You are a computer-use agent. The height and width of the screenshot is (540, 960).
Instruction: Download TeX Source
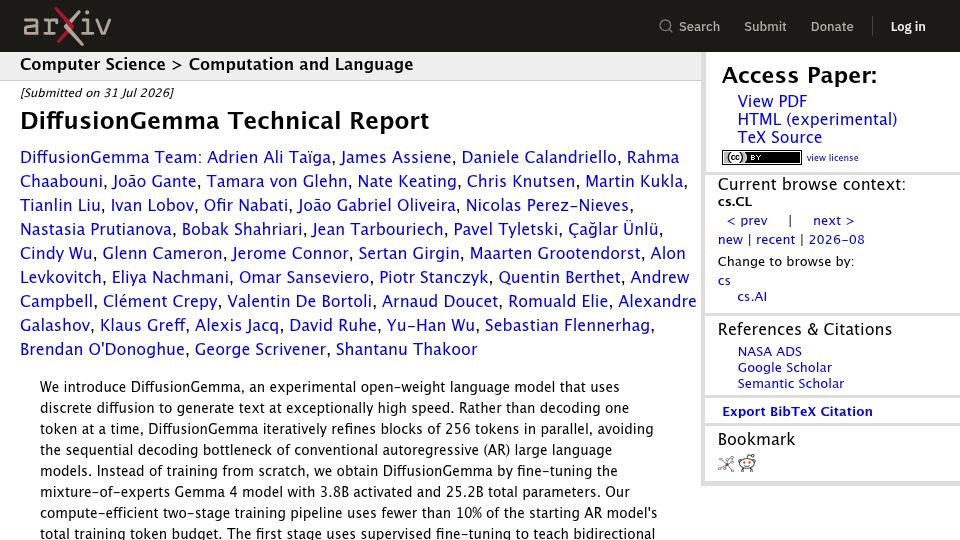click(779, 137)
